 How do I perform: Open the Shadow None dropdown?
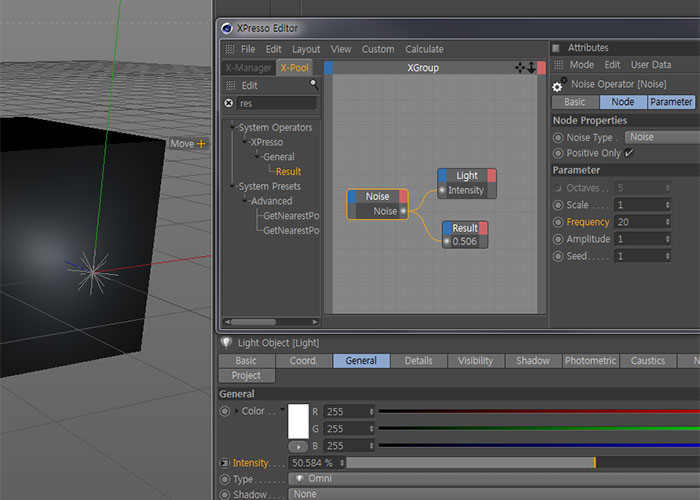point(494,494)
